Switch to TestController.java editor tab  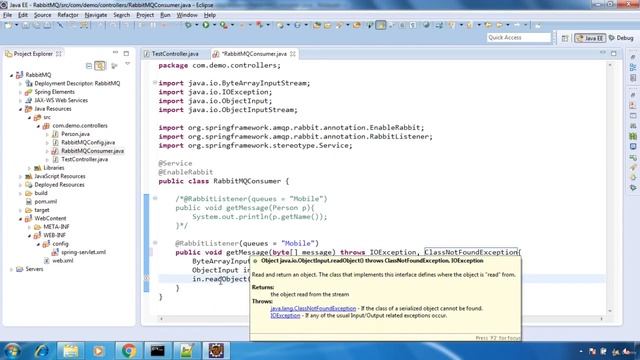pyautogui.click(x=175, y=54)
